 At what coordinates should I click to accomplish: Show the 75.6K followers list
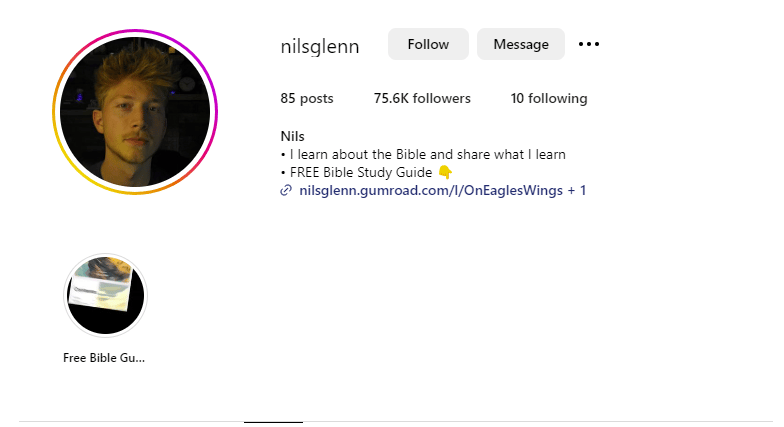[x=422, y=98]
